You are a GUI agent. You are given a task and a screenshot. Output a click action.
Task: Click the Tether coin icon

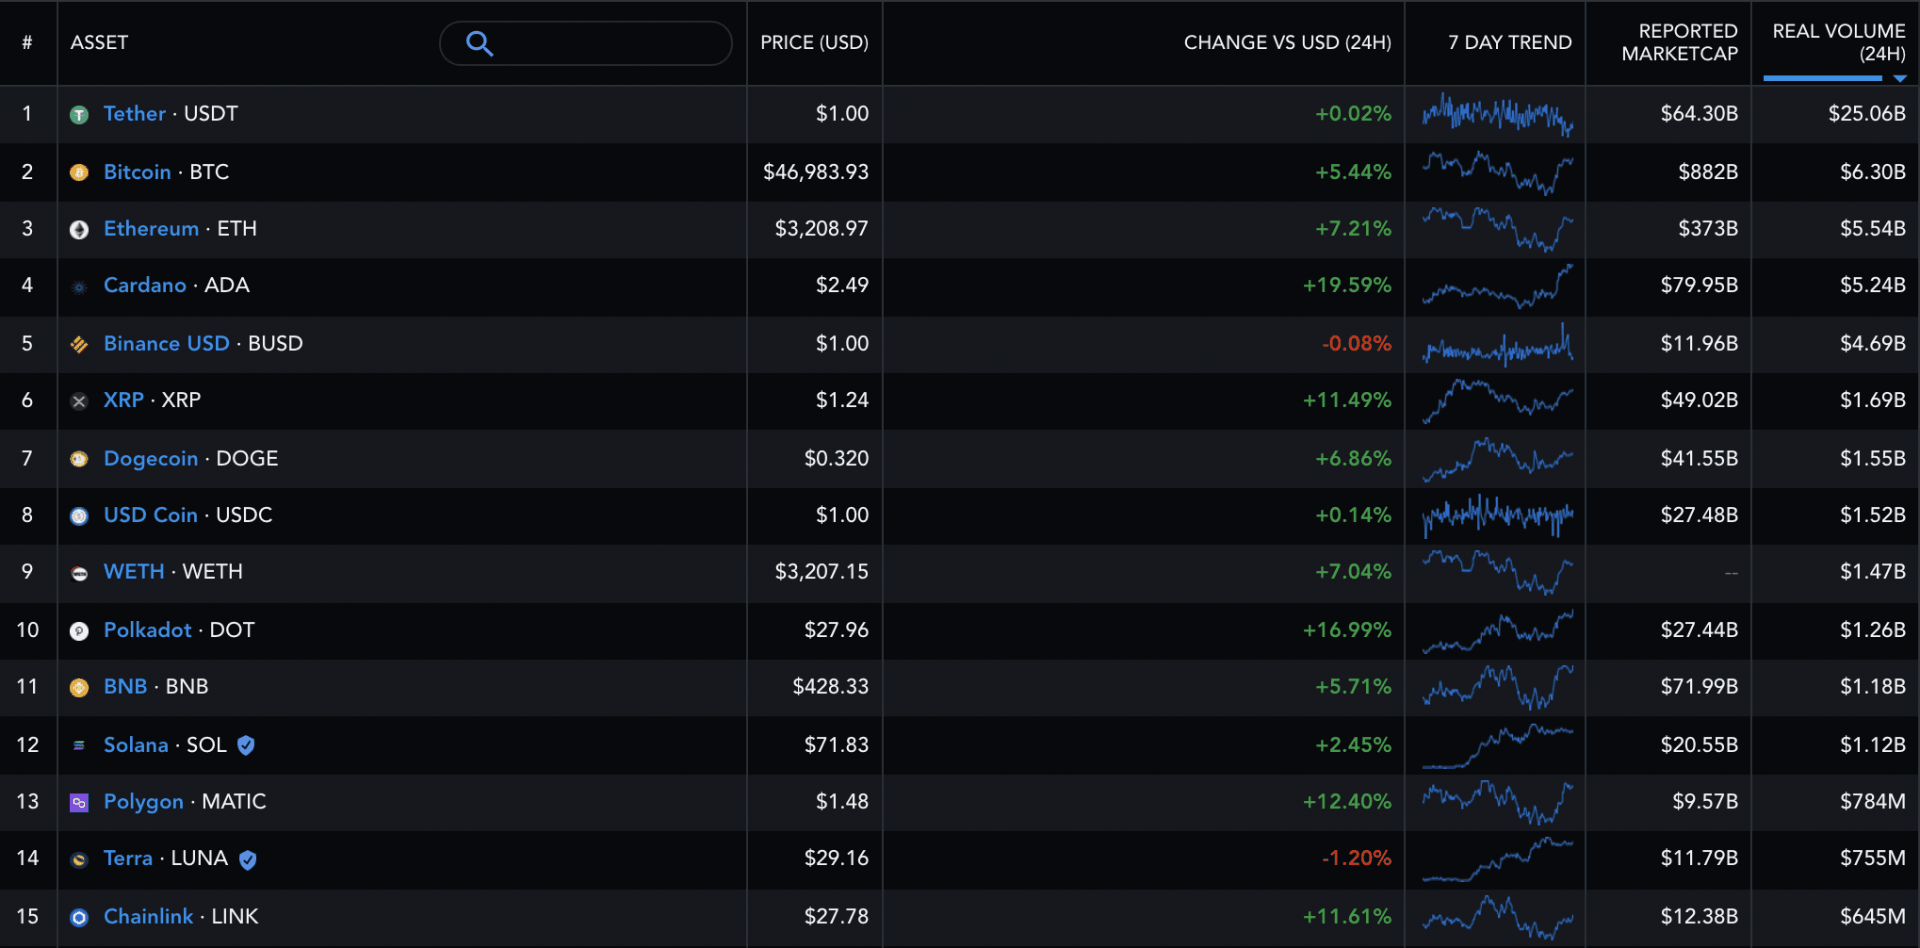point(79,115)
